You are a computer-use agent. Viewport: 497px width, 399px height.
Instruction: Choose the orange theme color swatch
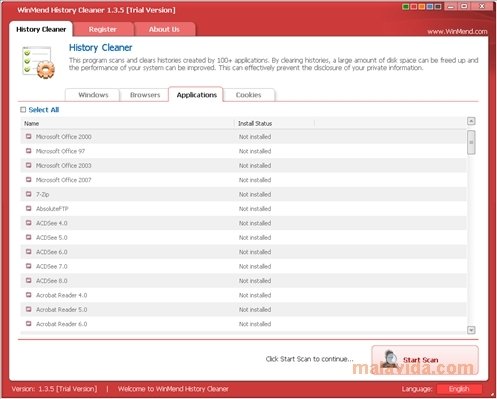(x=422, y=6)
